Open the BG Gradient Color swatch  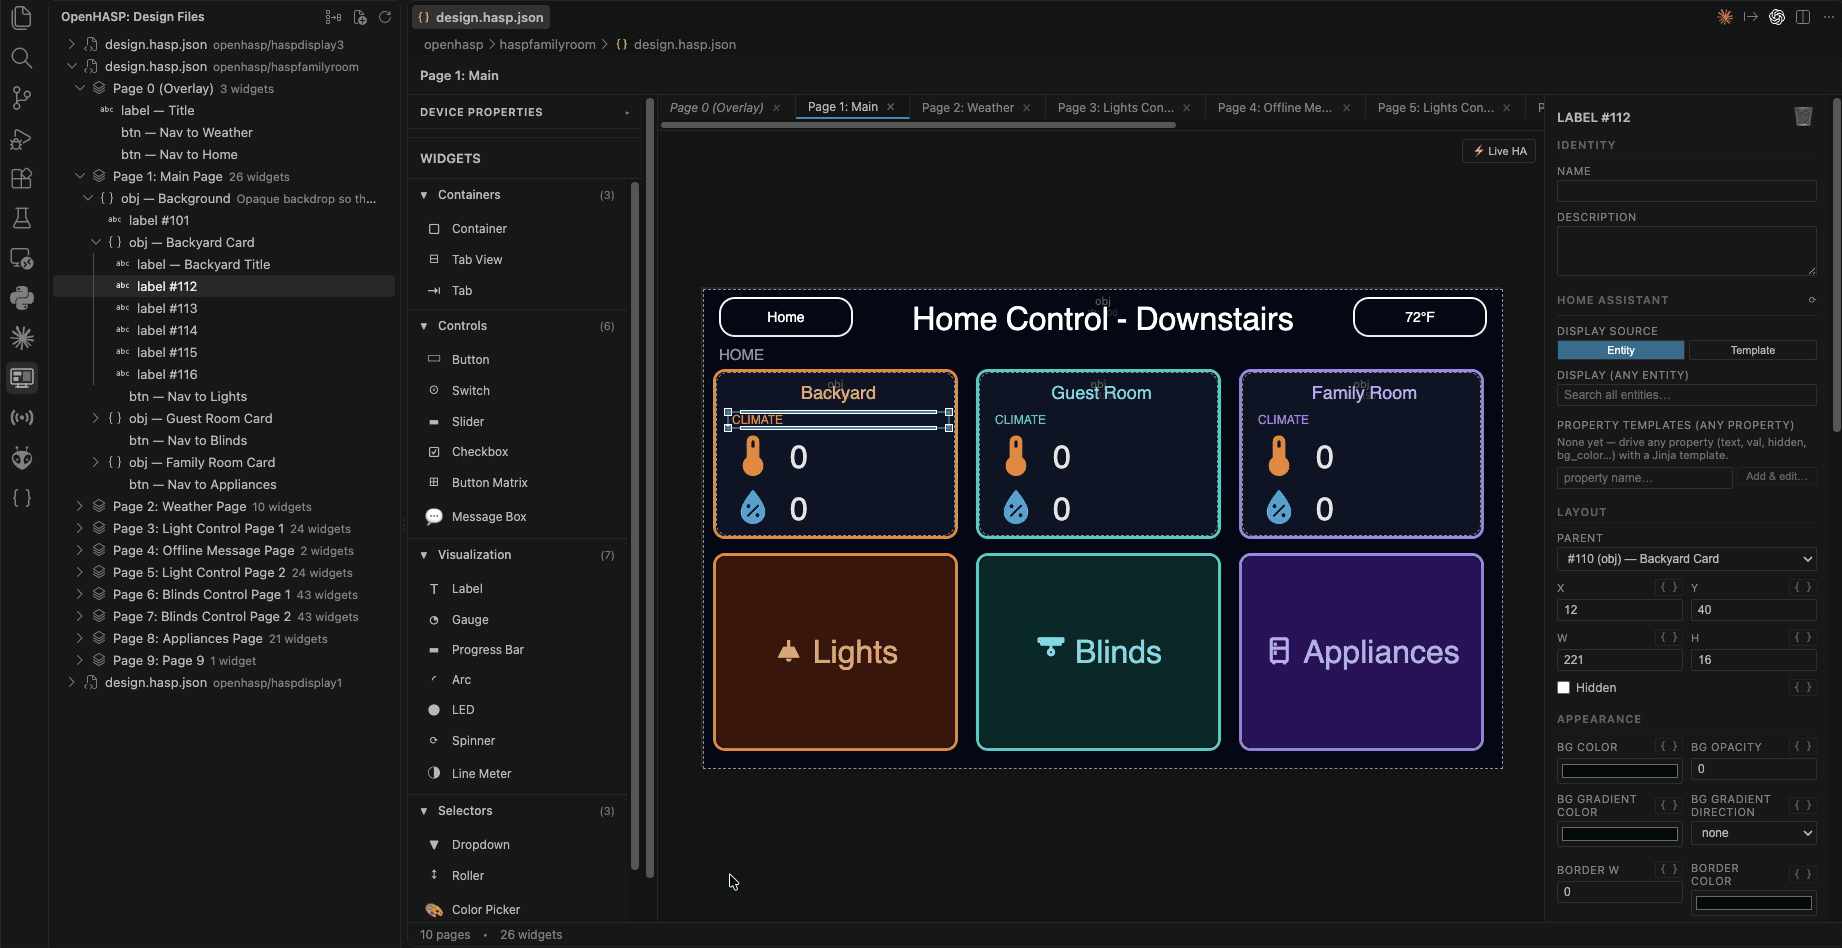(1619, 834)
